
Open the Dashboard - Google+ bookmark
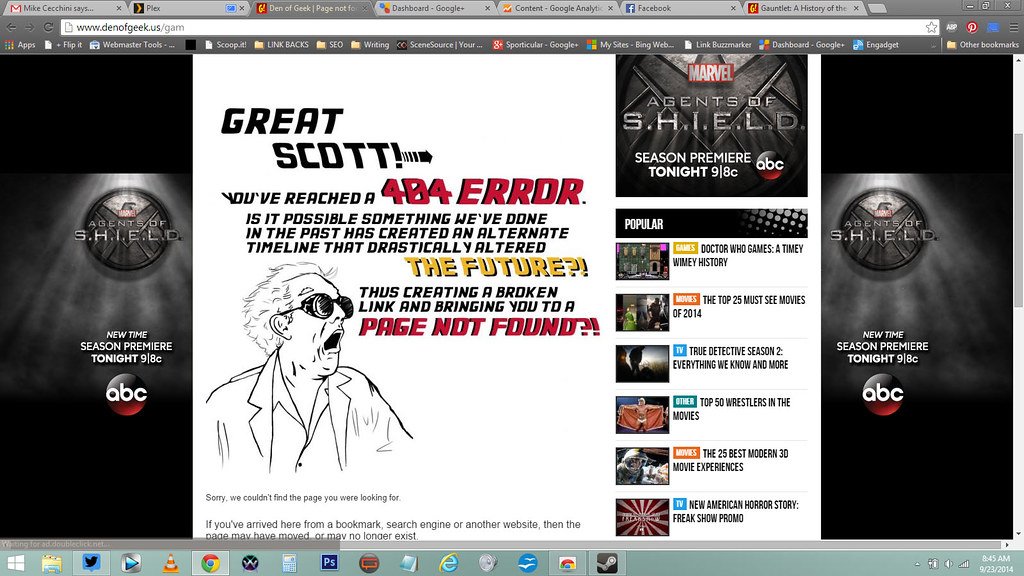pyautogui.click(x=802, y=45)
